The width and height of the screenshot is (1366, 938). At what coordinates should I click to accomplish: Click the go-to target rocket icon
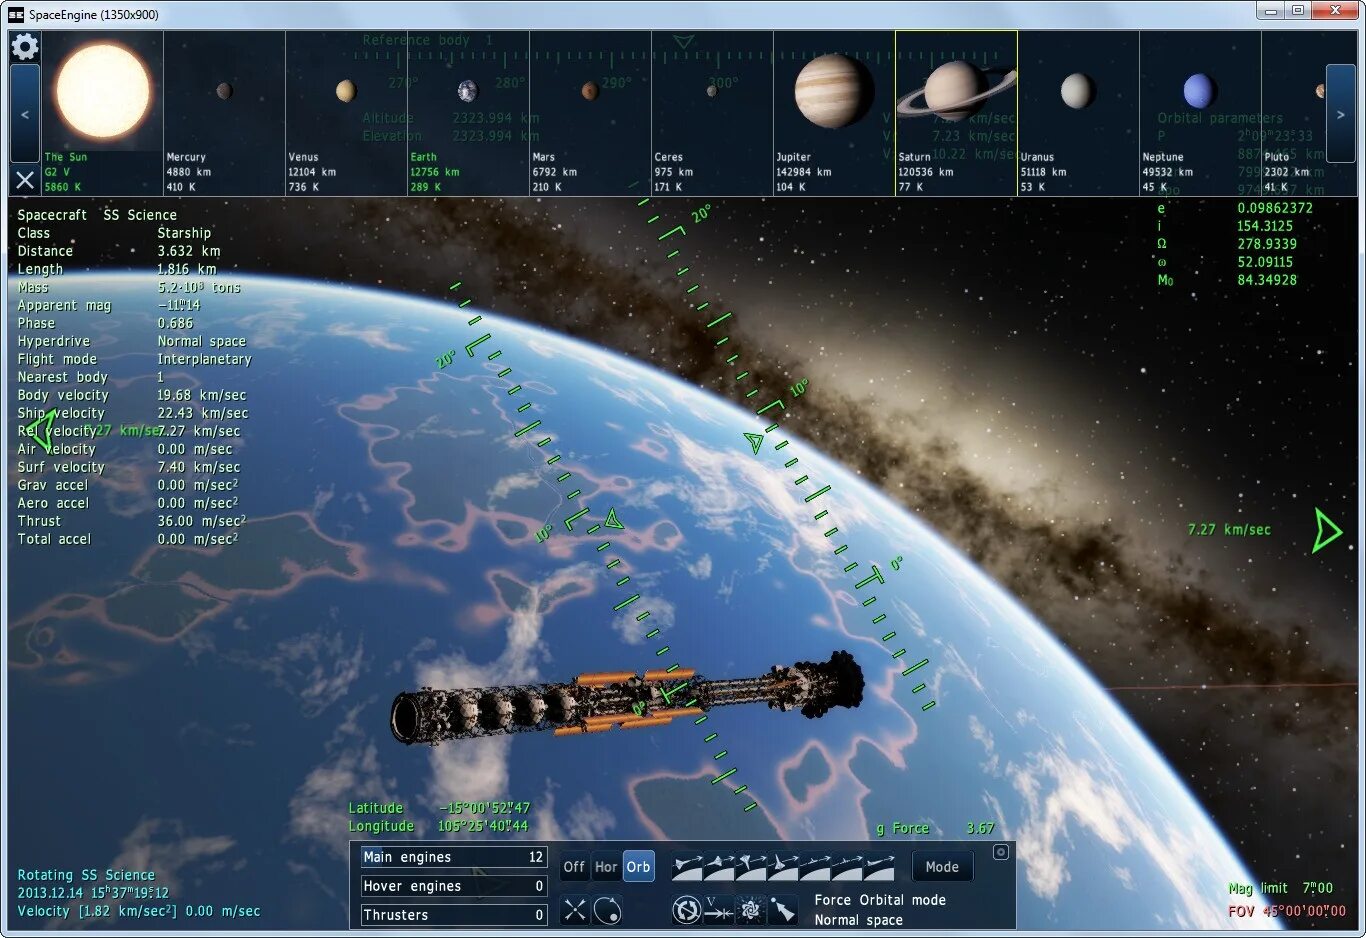783,910
